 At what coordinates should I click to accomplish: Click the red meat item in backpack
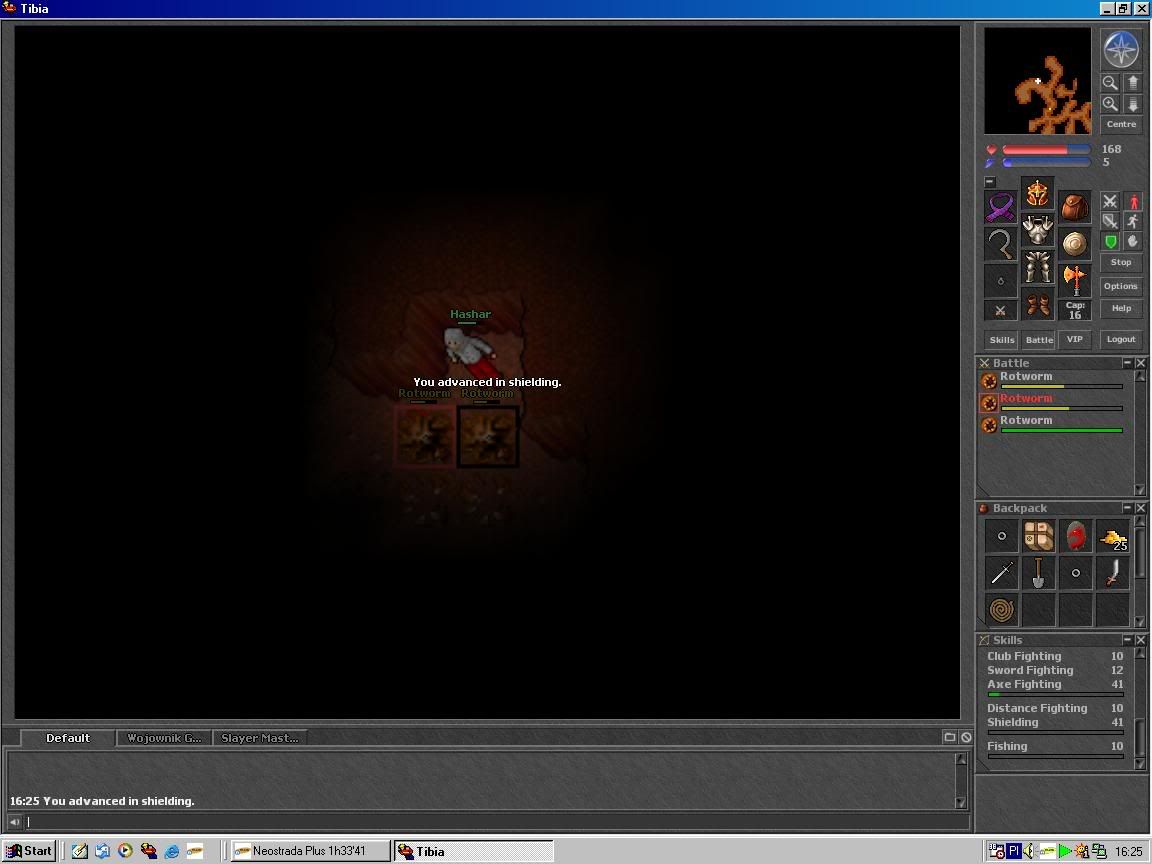tap(1076, 536)
